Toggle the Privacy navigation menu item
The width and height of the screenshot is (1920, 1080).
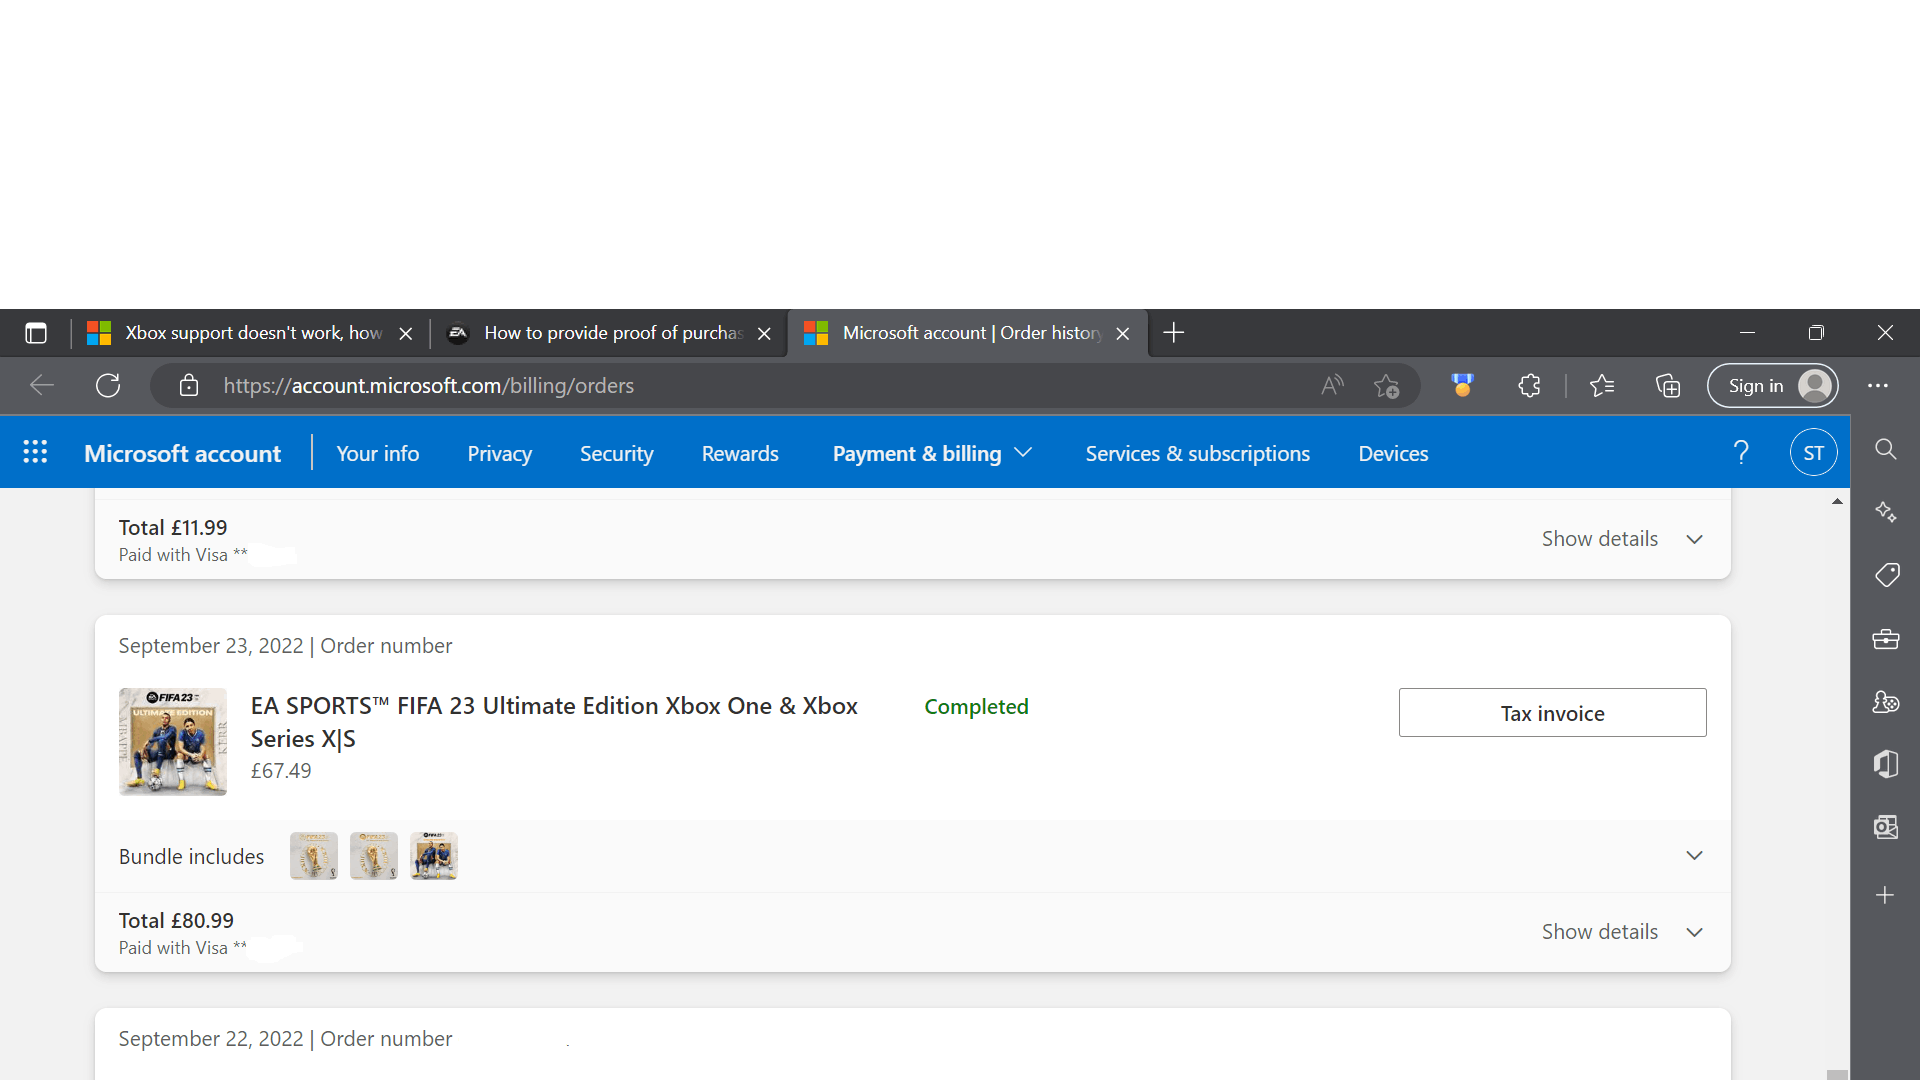[x=500, y=452]
